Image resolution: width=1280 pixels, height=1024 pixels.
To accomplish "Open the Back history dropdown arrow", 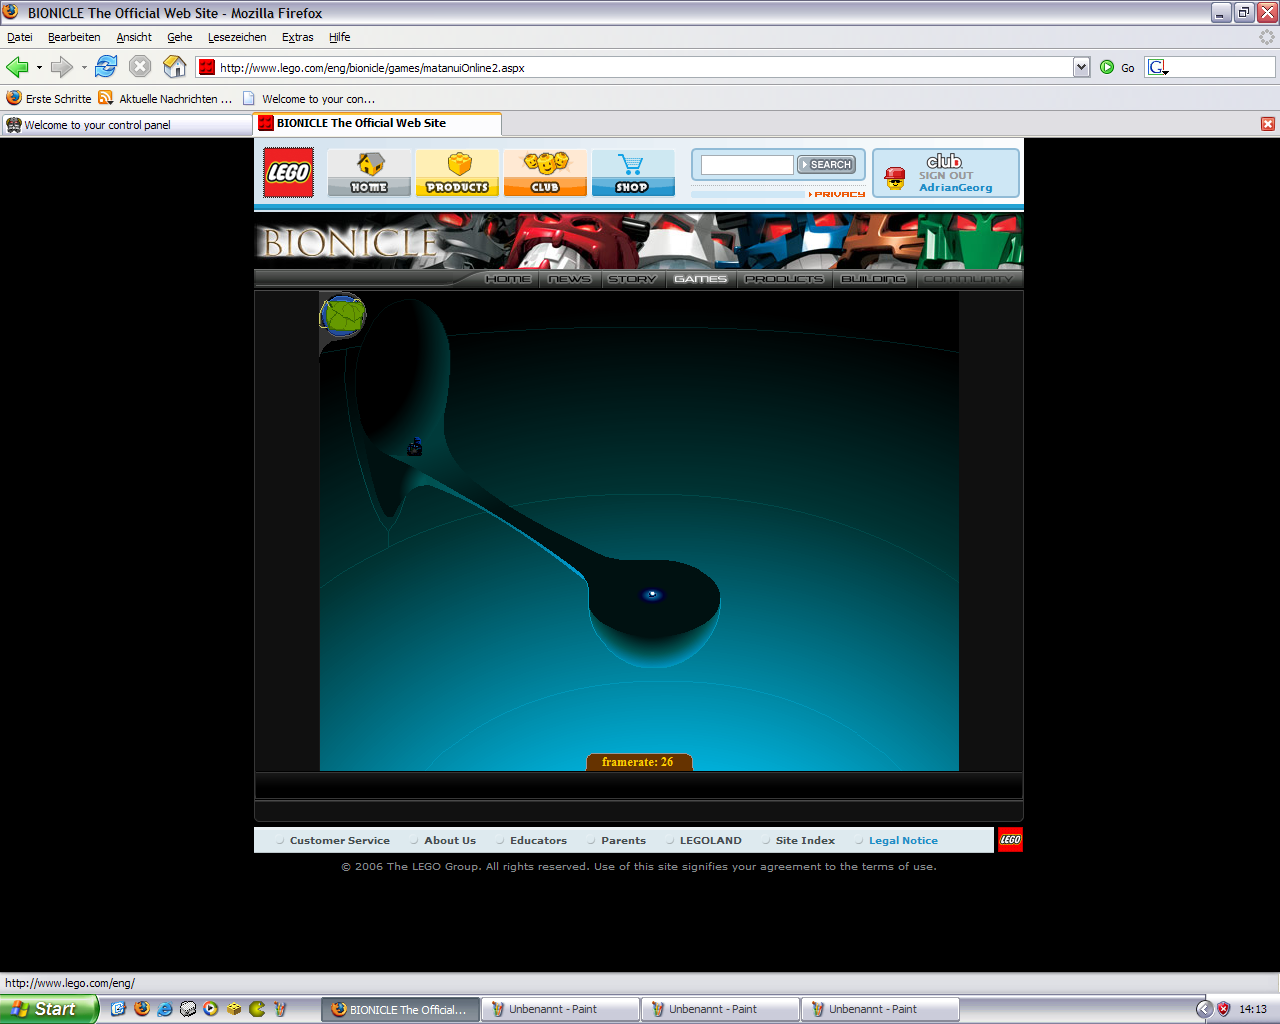I will [x=39, y=67].
